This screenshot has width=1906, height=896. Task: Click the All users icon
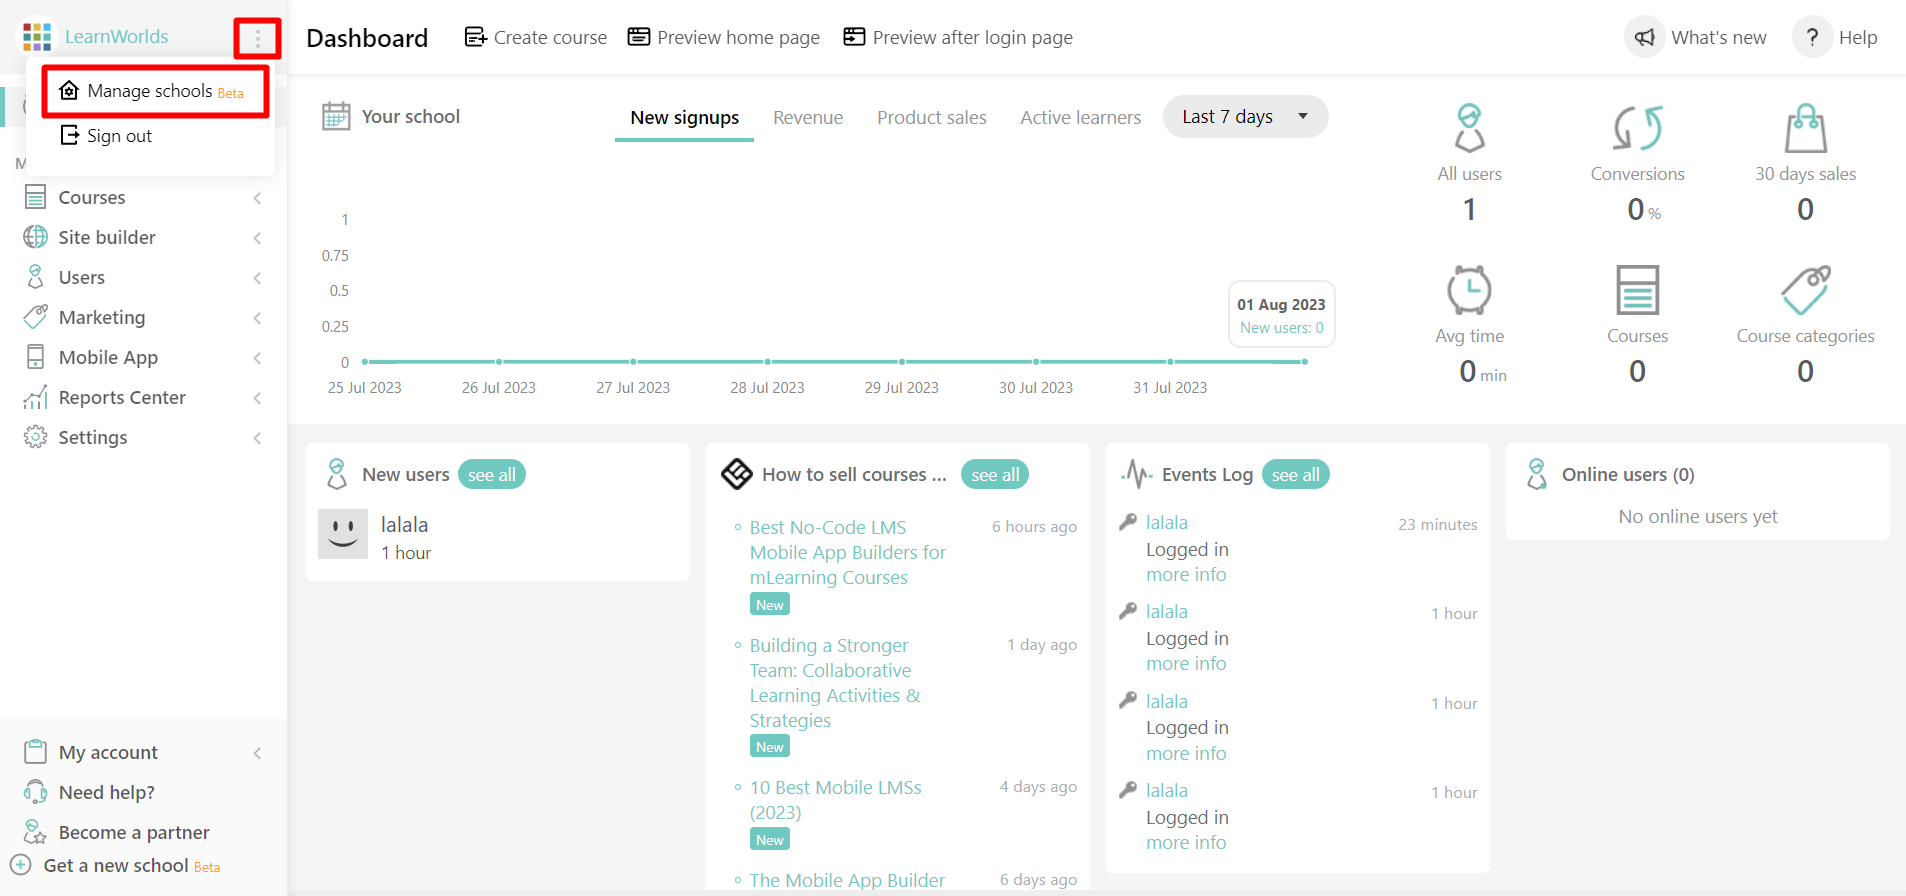pyautogui.click(x=1469, y=128)
